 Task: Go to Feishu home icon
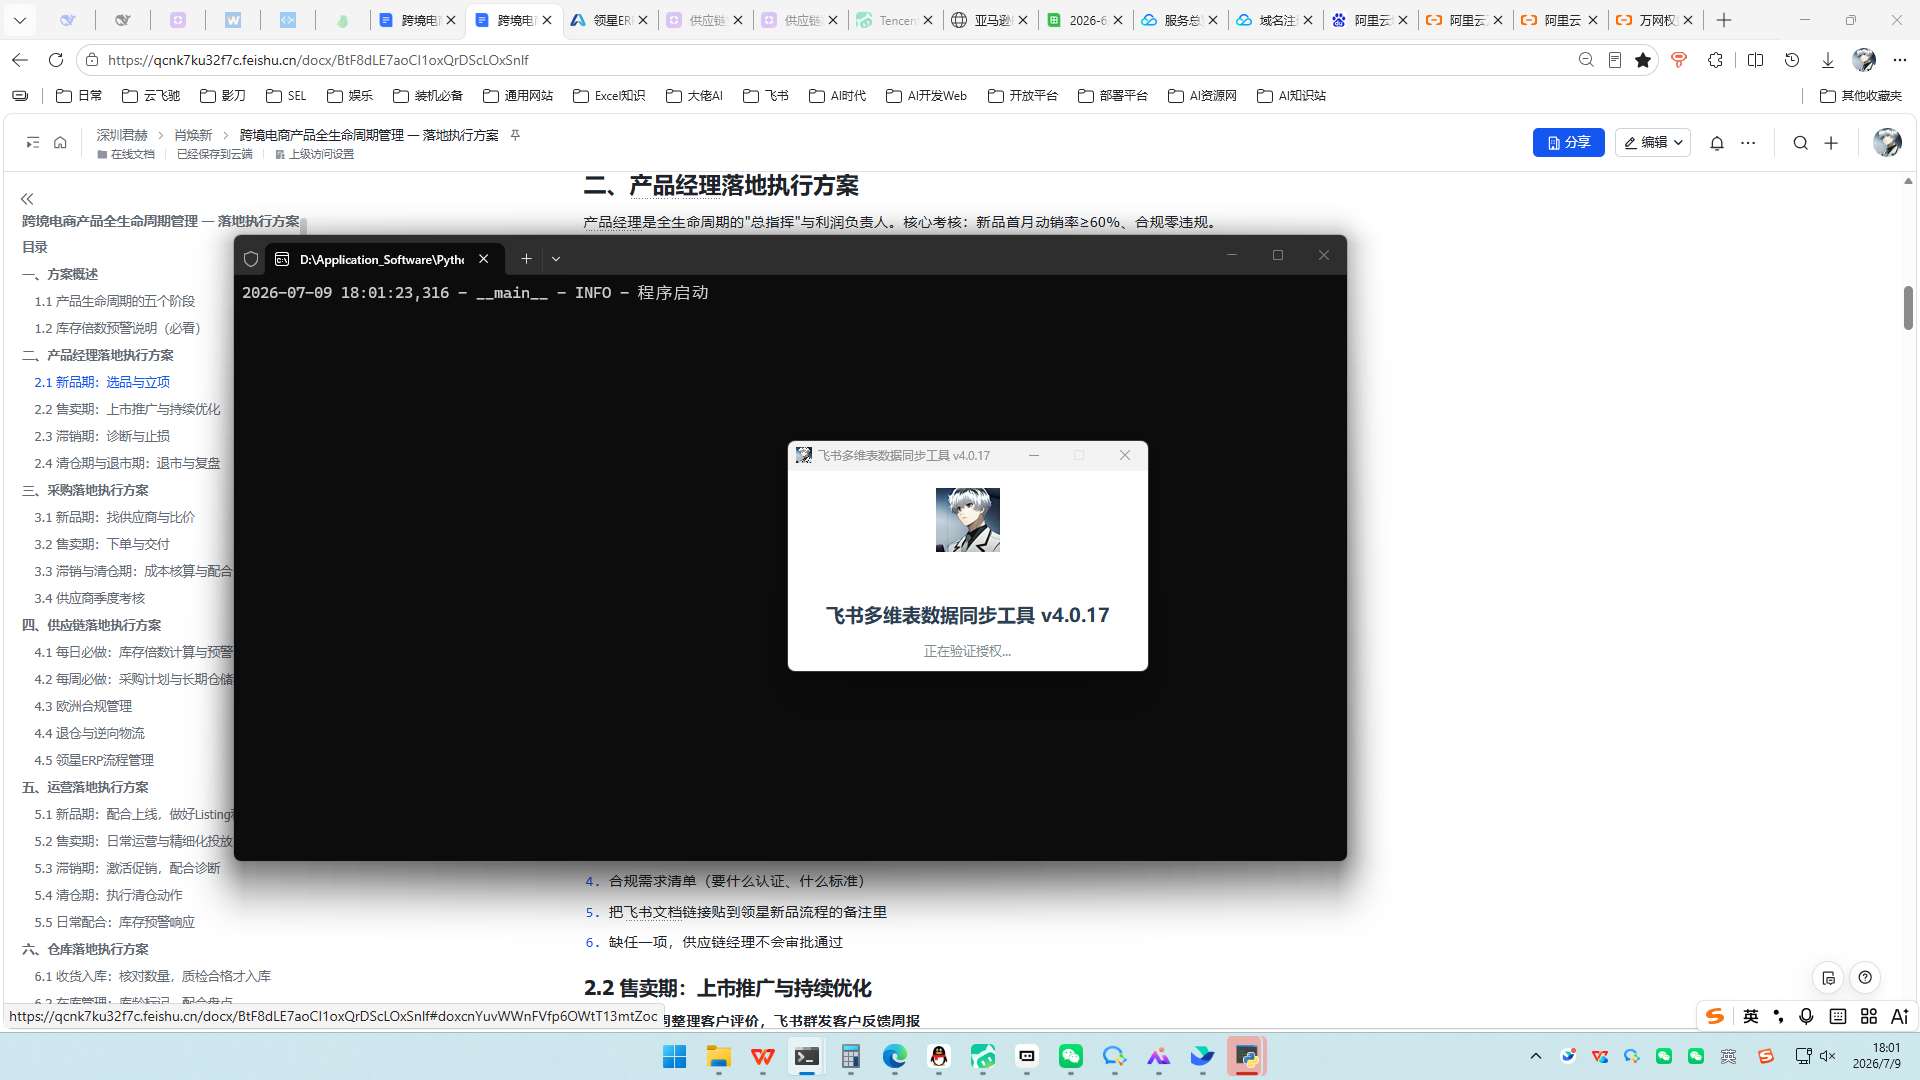click(x=60, y=143)
